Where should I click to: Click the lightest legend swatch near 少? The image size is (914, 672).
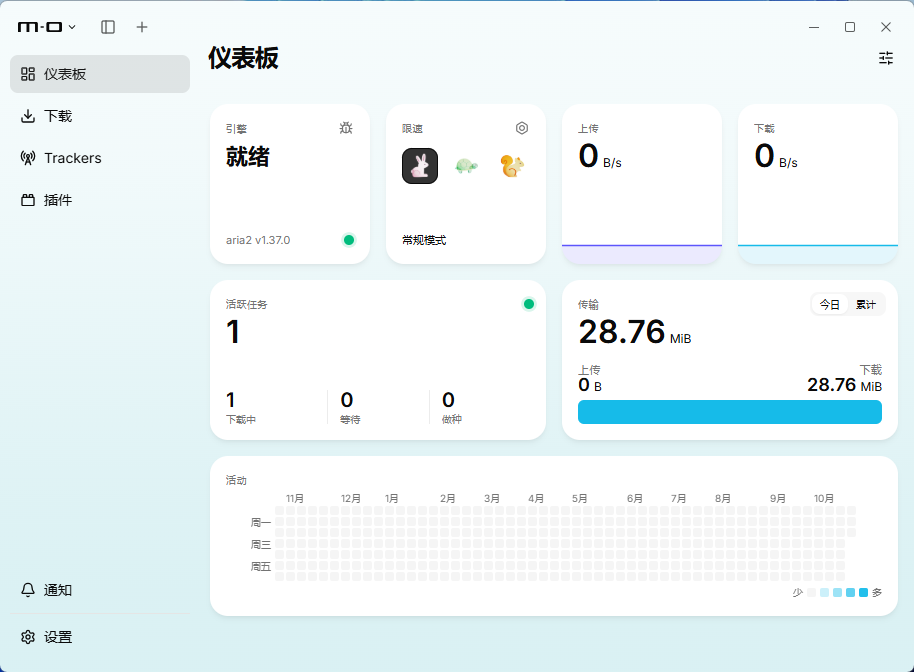tap(811, 592)
